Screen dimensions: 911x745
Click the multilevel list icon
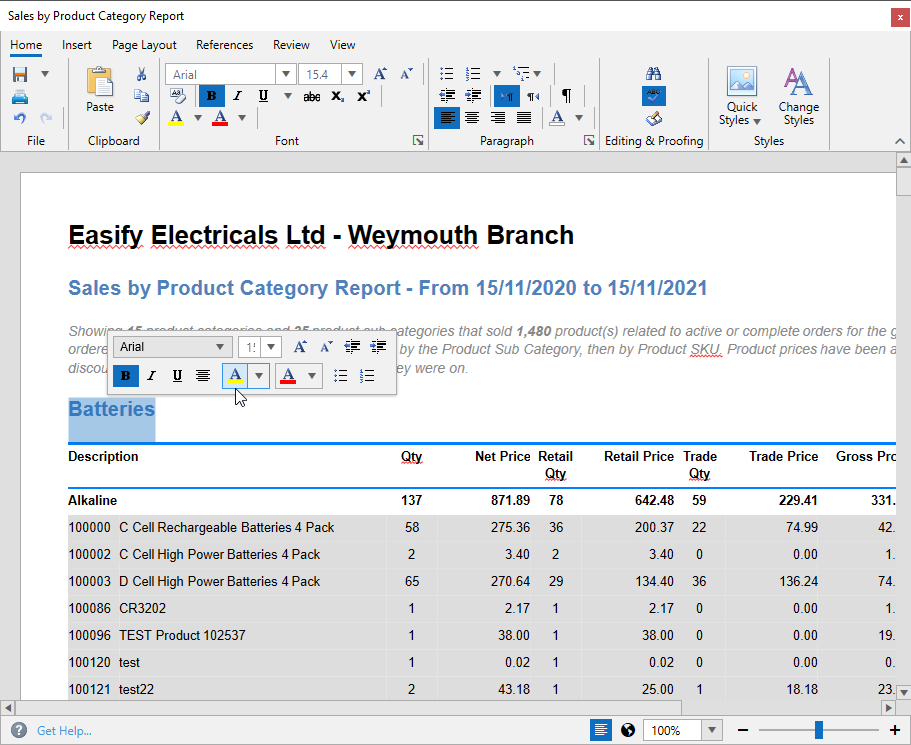(x=521, y=74)
